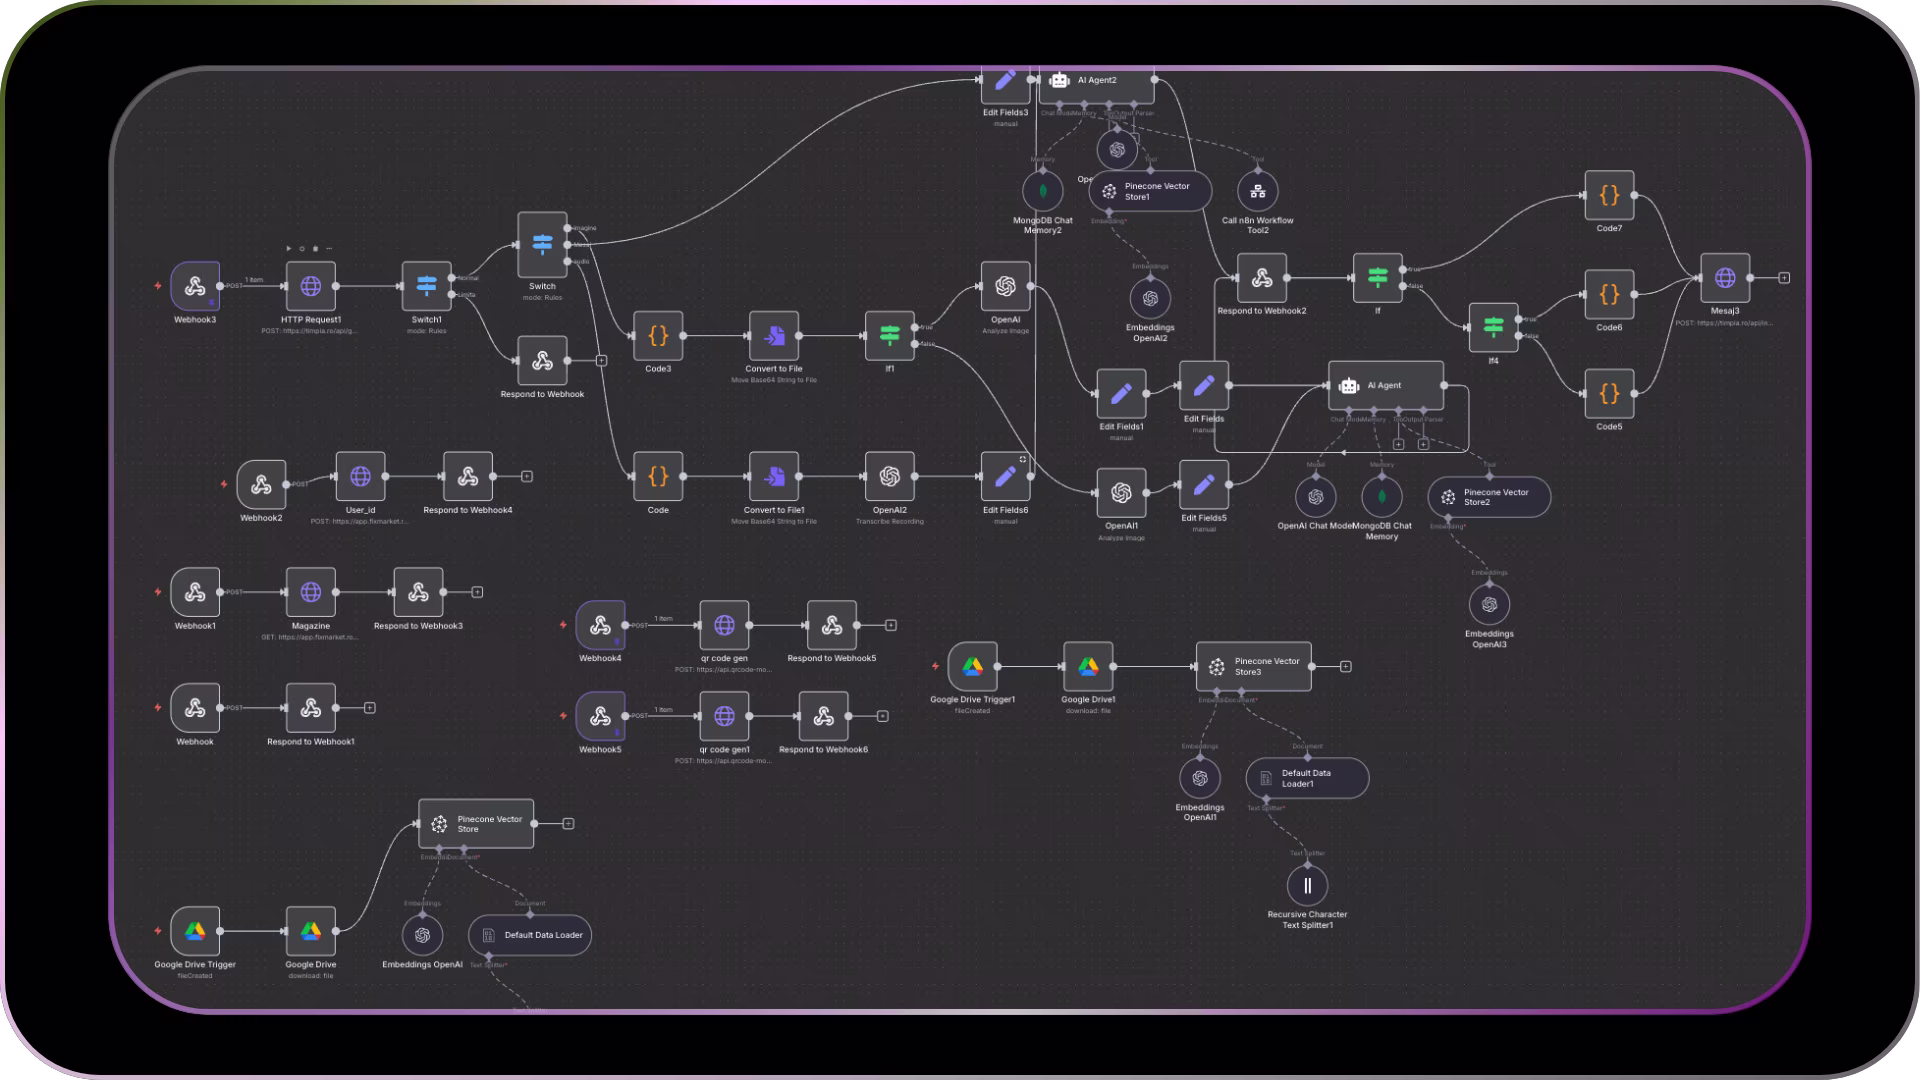Click the Switch1 node icon
The height and width of the screenshot is (1080, 1920).
point(426,287)
